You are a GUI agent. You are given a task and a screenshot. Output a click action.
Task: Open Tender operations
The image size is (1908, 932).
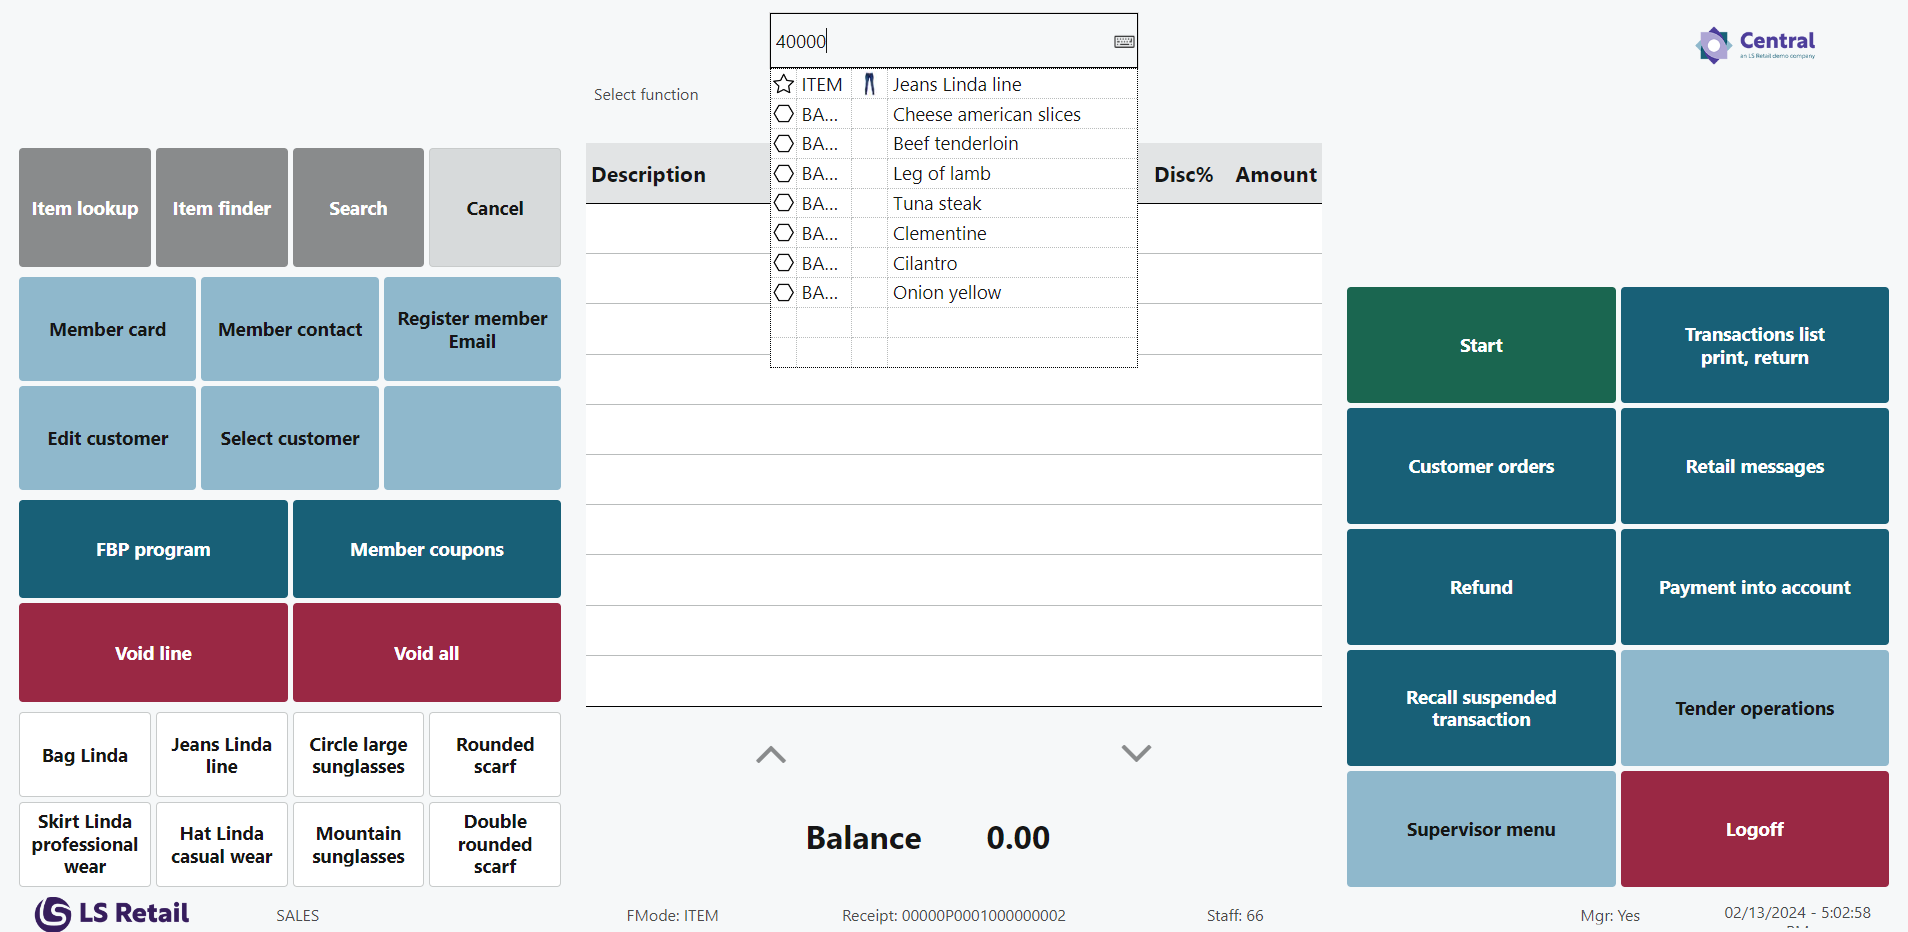(x=1754, y=708)
